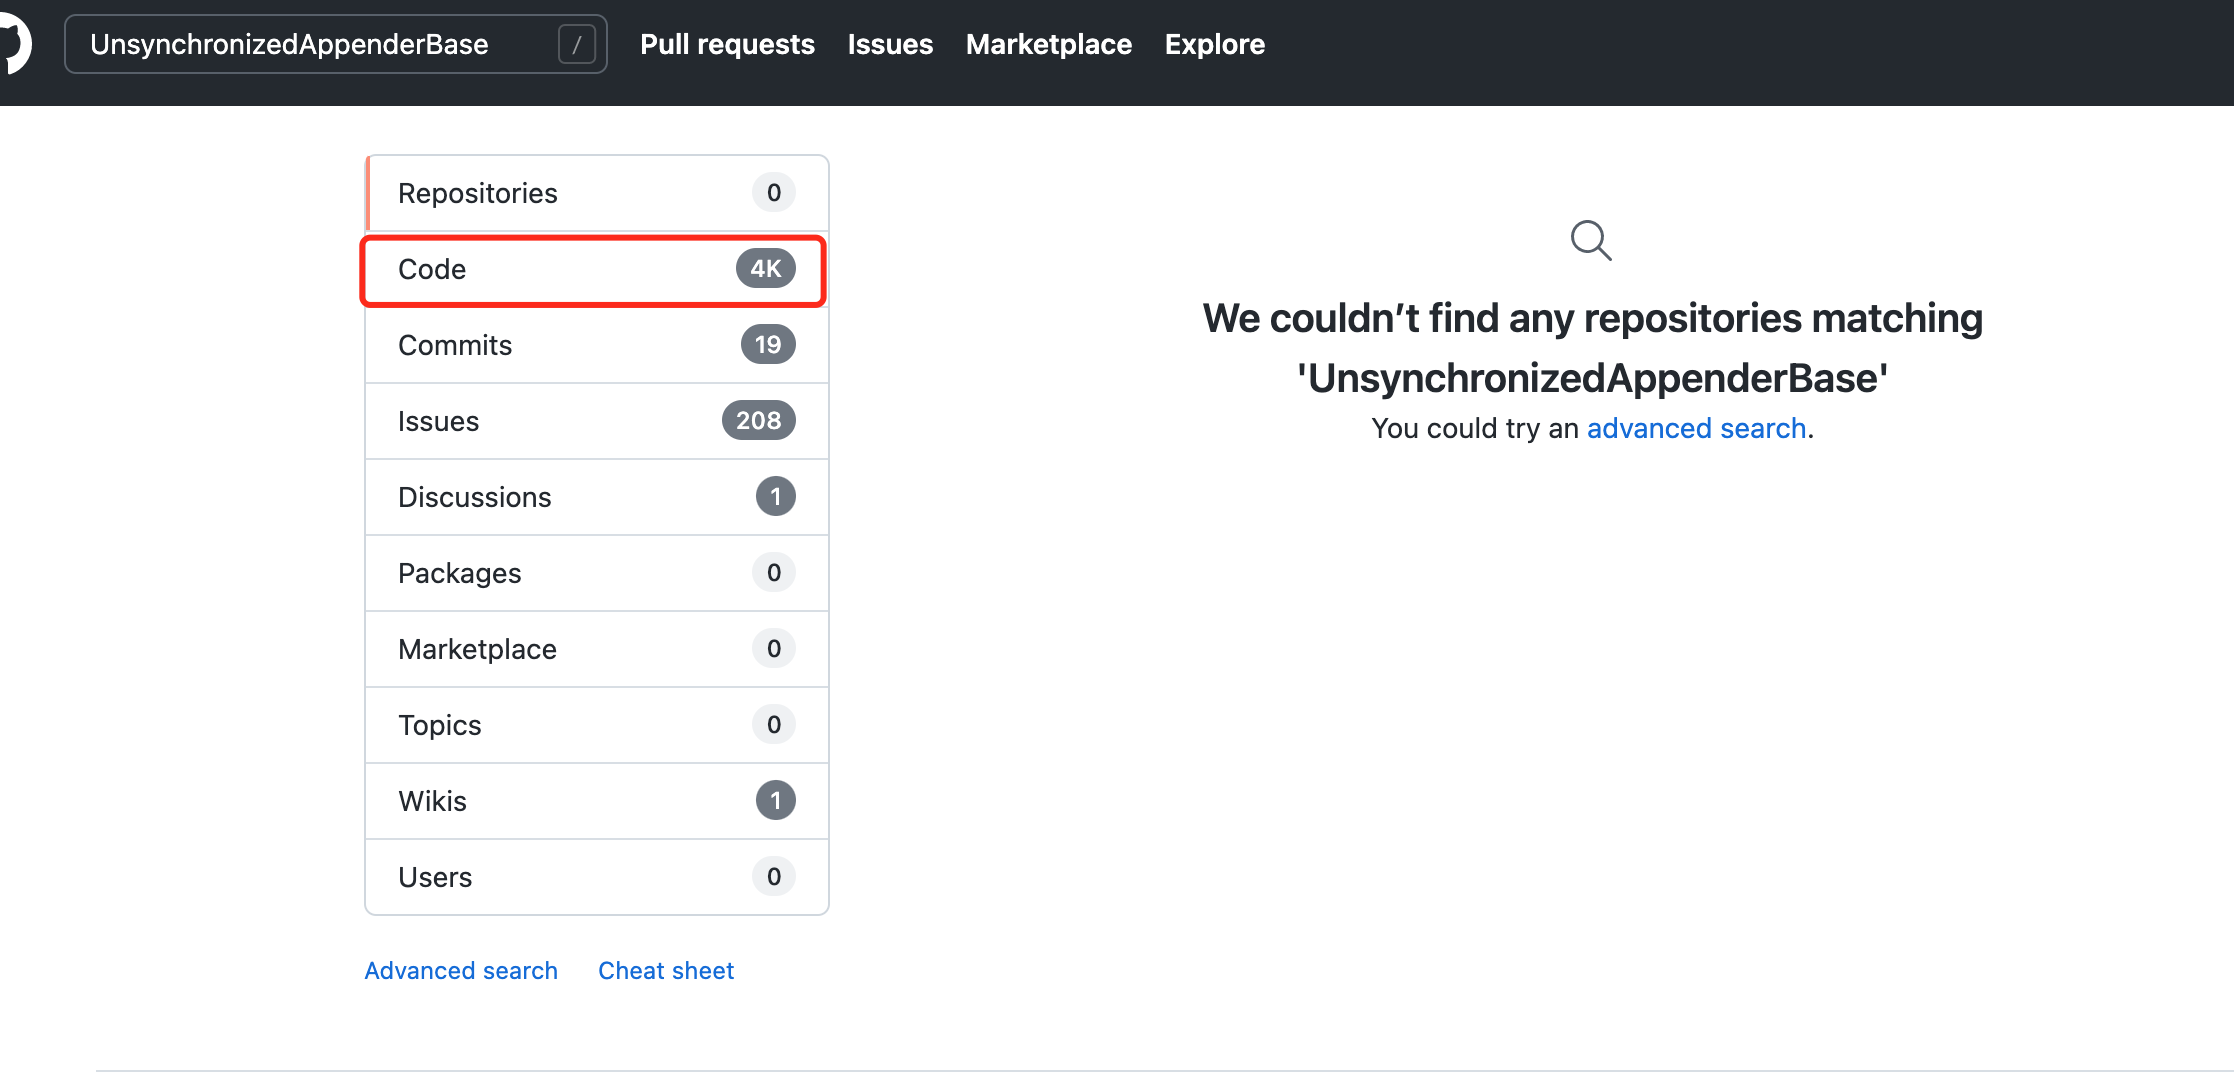Viewport: 2234px width, 1078px height.
Task: Click the magnifying glass icon above the message
Action: pos(1591,240)
